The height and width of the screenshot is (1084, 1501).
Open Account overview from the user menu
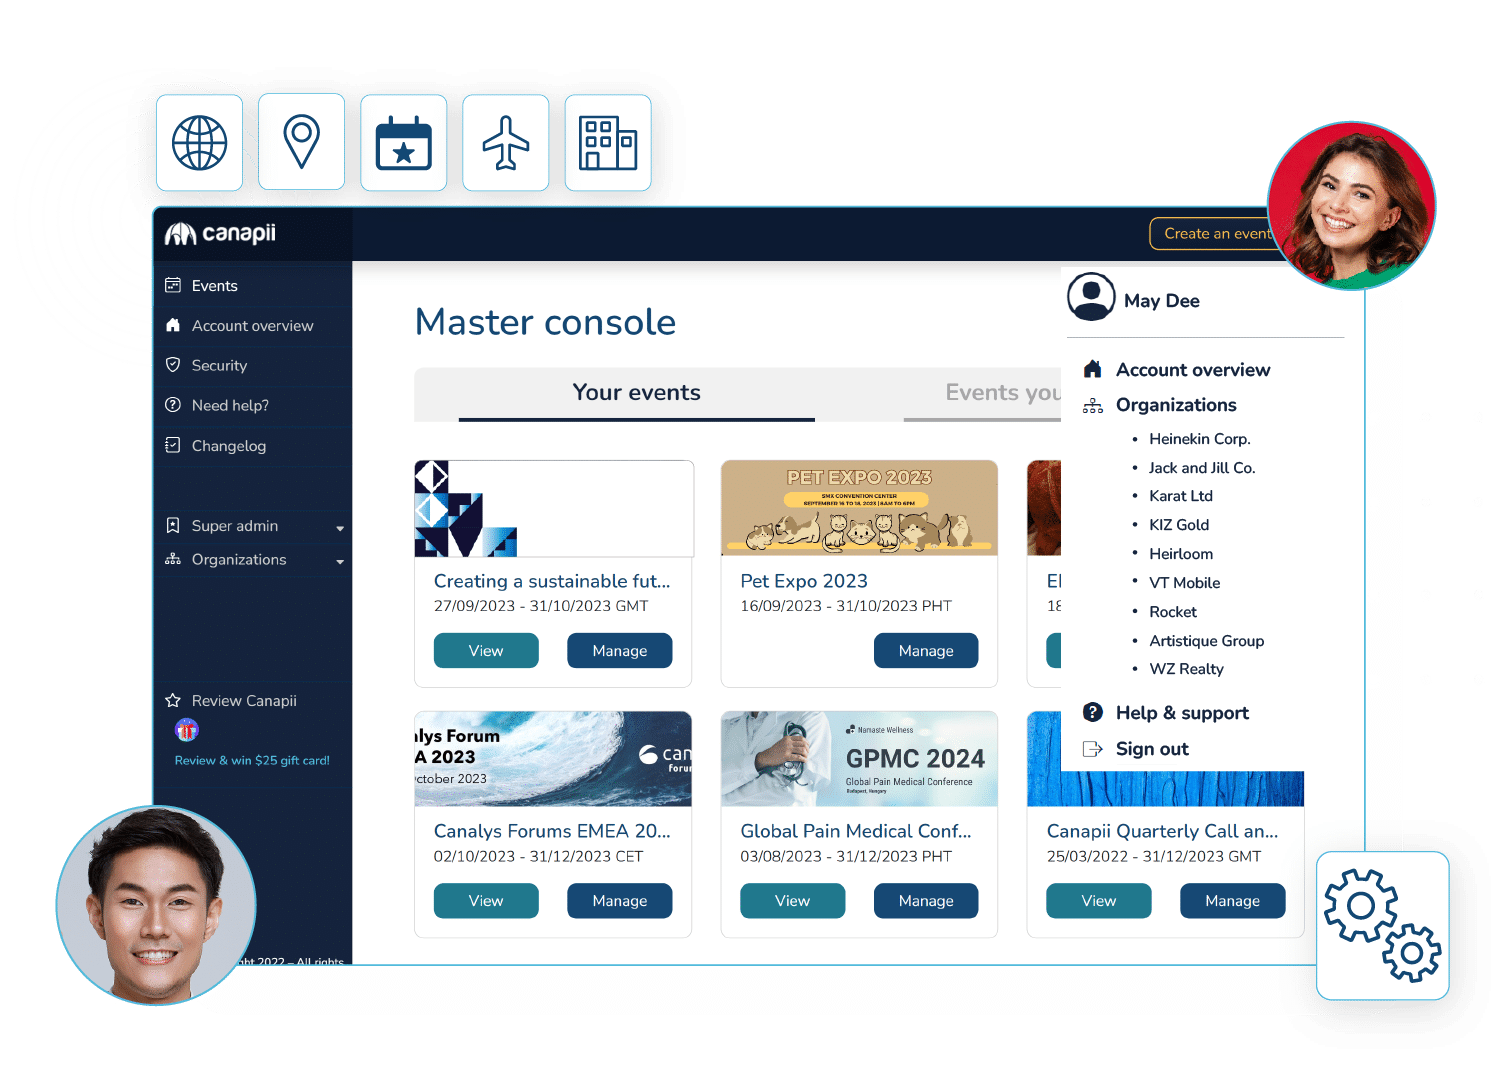[1193, 369]
